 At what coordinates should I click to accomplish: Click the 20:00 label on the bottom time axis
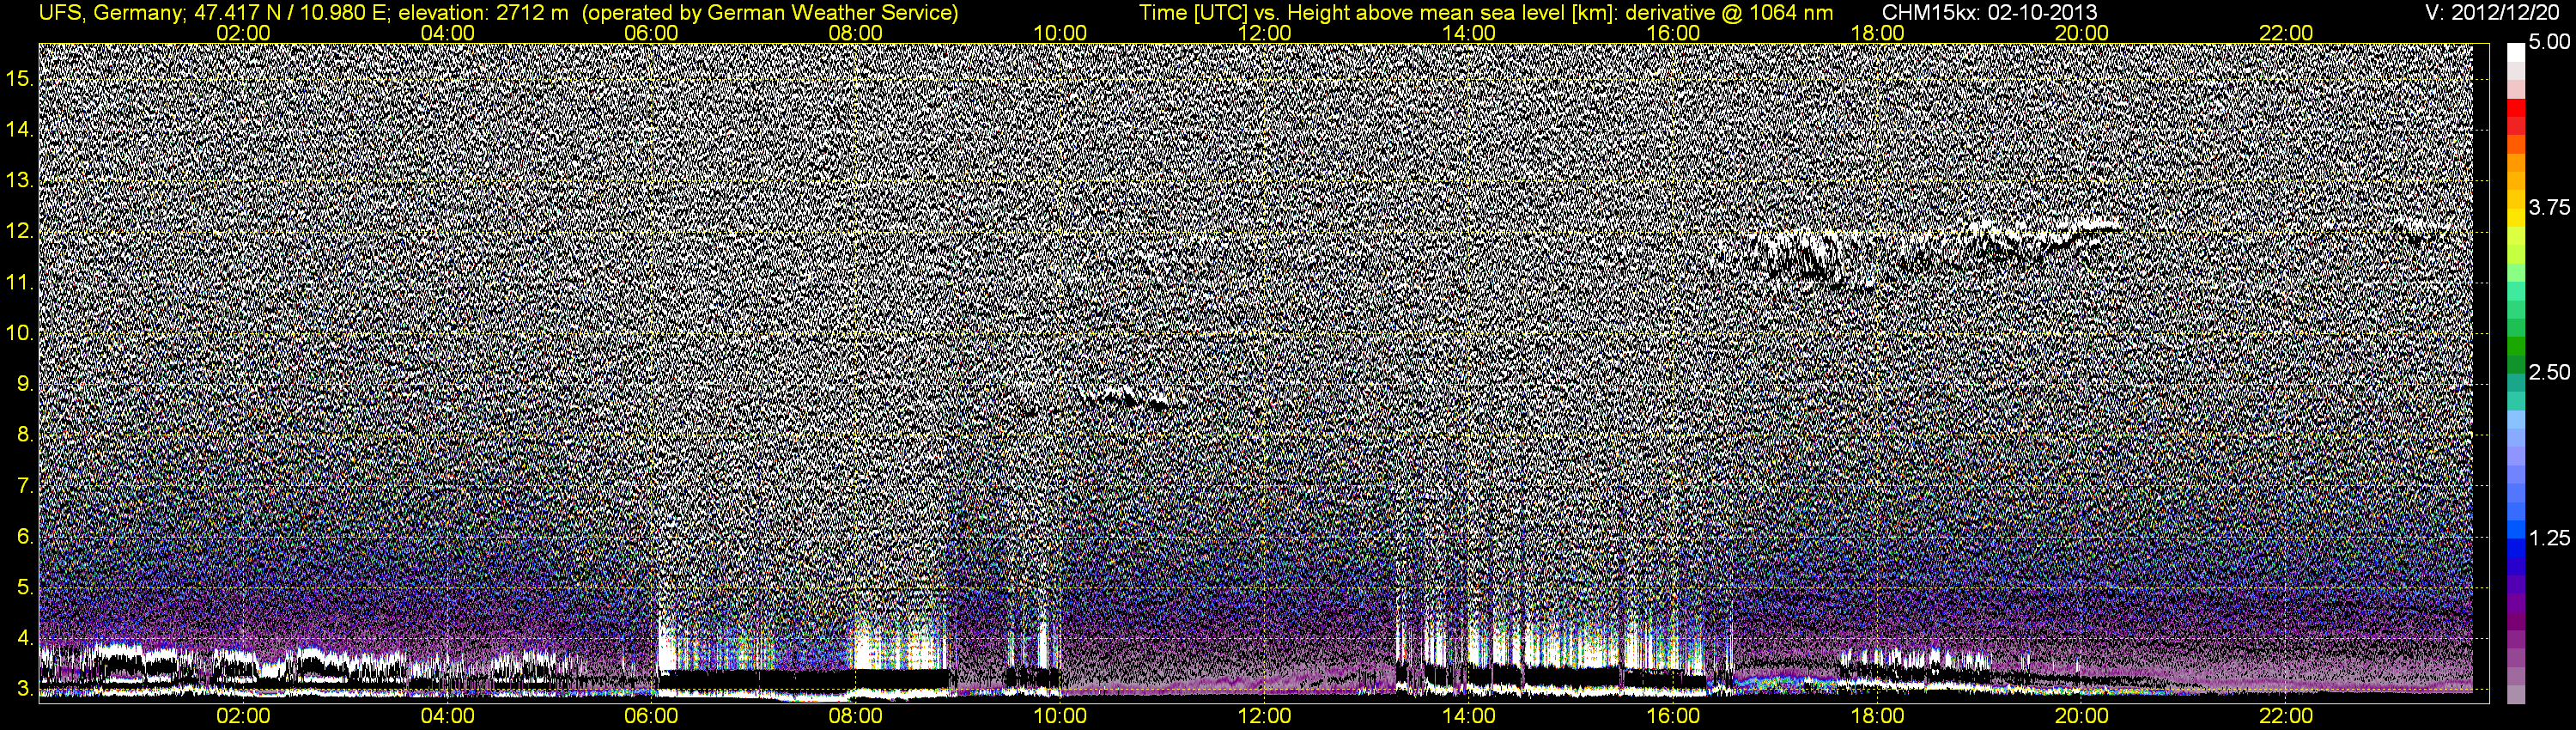[2082, 716]
